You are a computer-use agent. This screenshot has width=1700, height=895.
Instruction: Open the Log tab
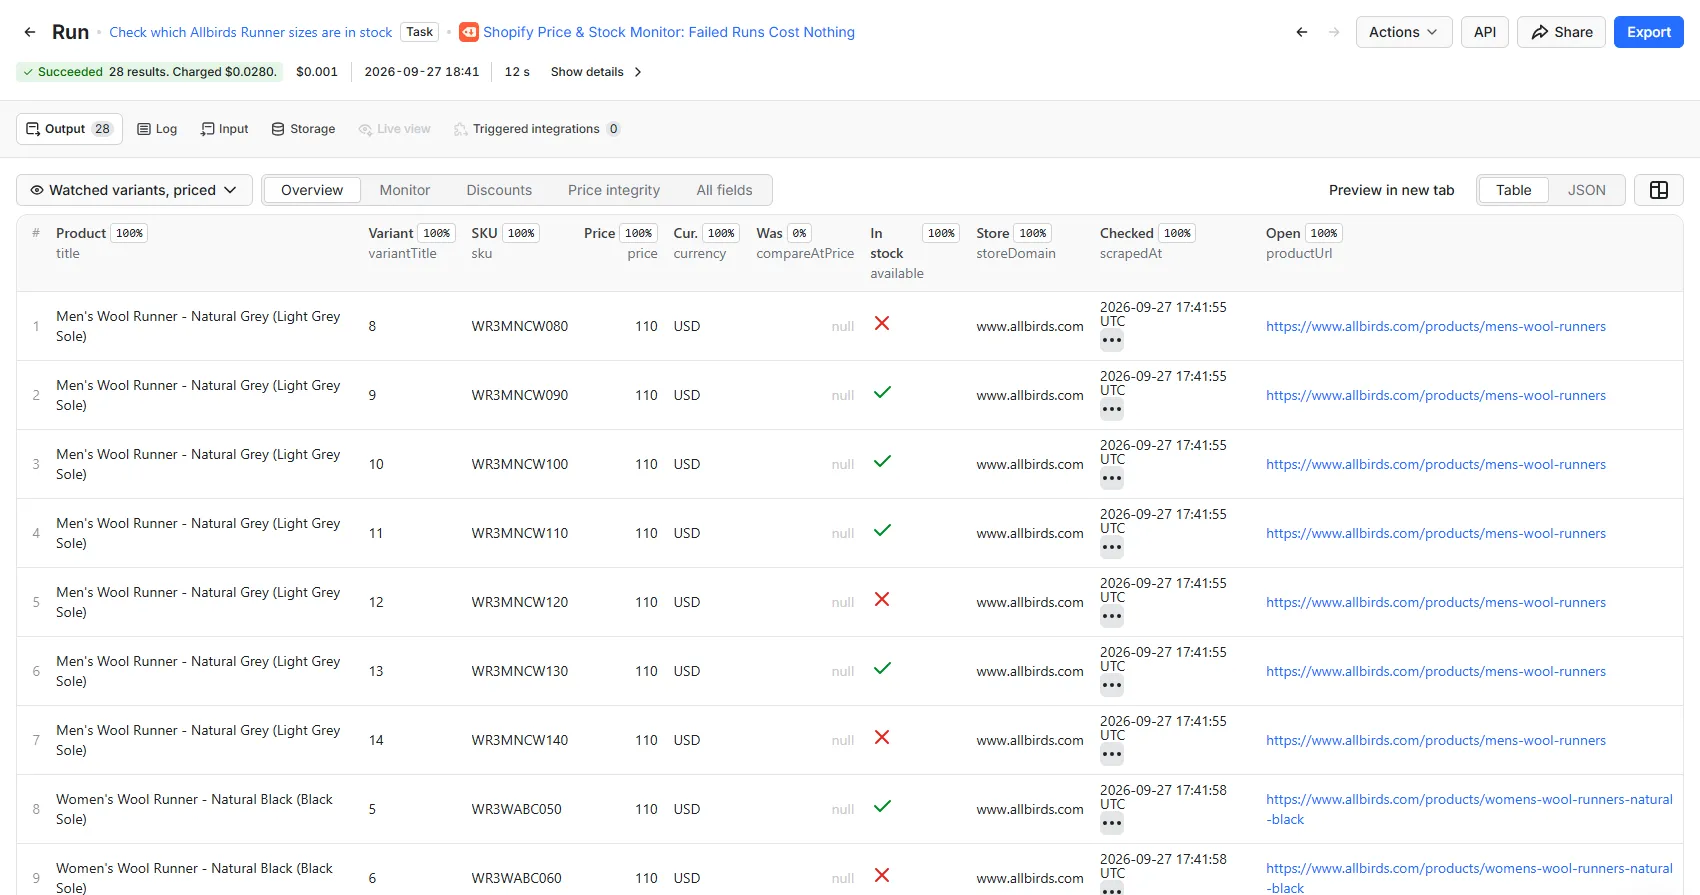point(157,129)
